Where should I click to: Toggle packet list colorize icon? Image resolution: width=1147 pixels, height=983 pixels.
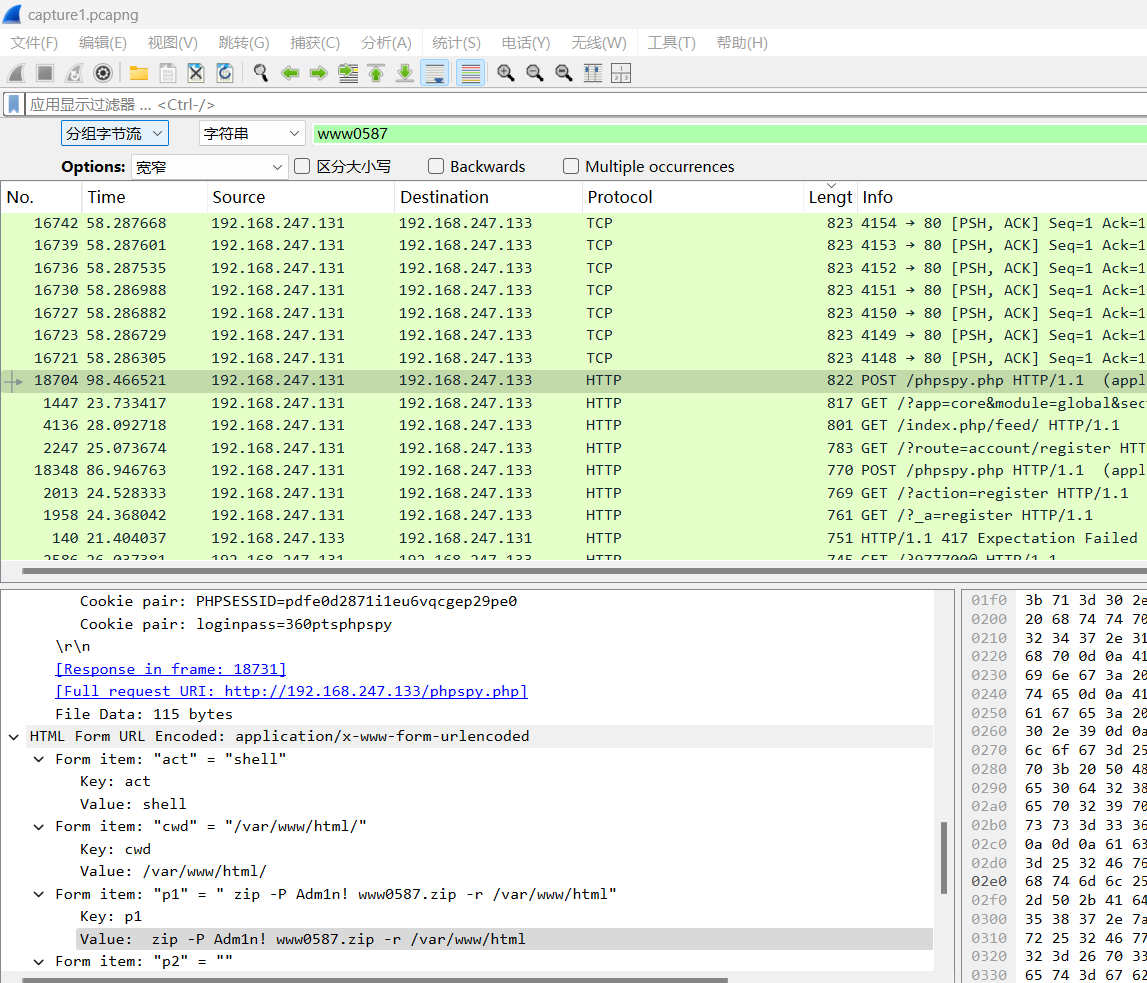click(x=470, y=73)
